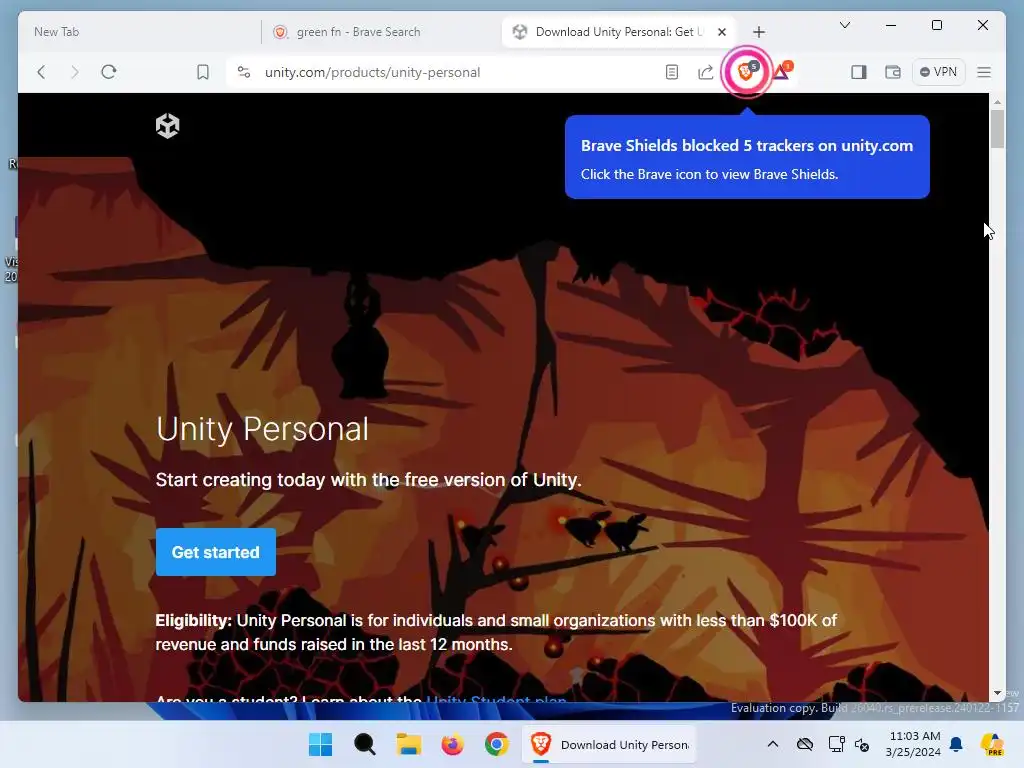Click the Brave Shields lion icon
Image resolution: width=1024 pixels, height=768 pixels.
[746, 71]
